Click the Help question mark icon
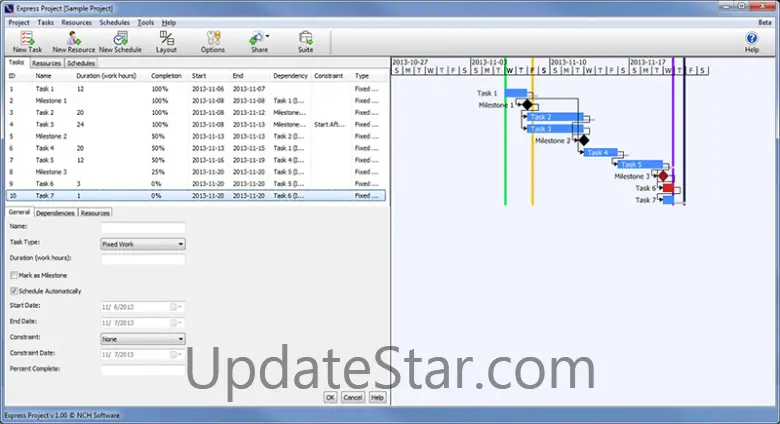The width and height of the screenshot is (780, 424). pyautogui.click(x=752, y=38)
